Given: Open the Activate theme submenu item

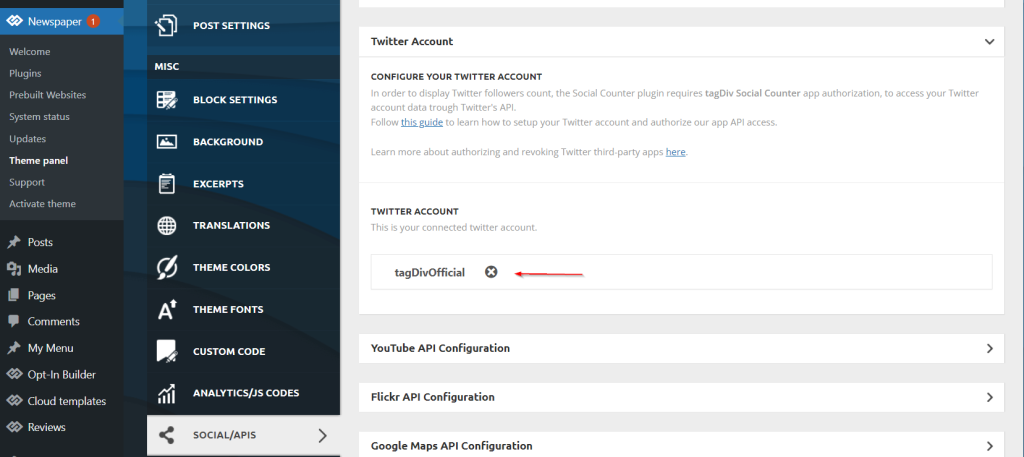Looking at the screenshot, I should point(42,204).
